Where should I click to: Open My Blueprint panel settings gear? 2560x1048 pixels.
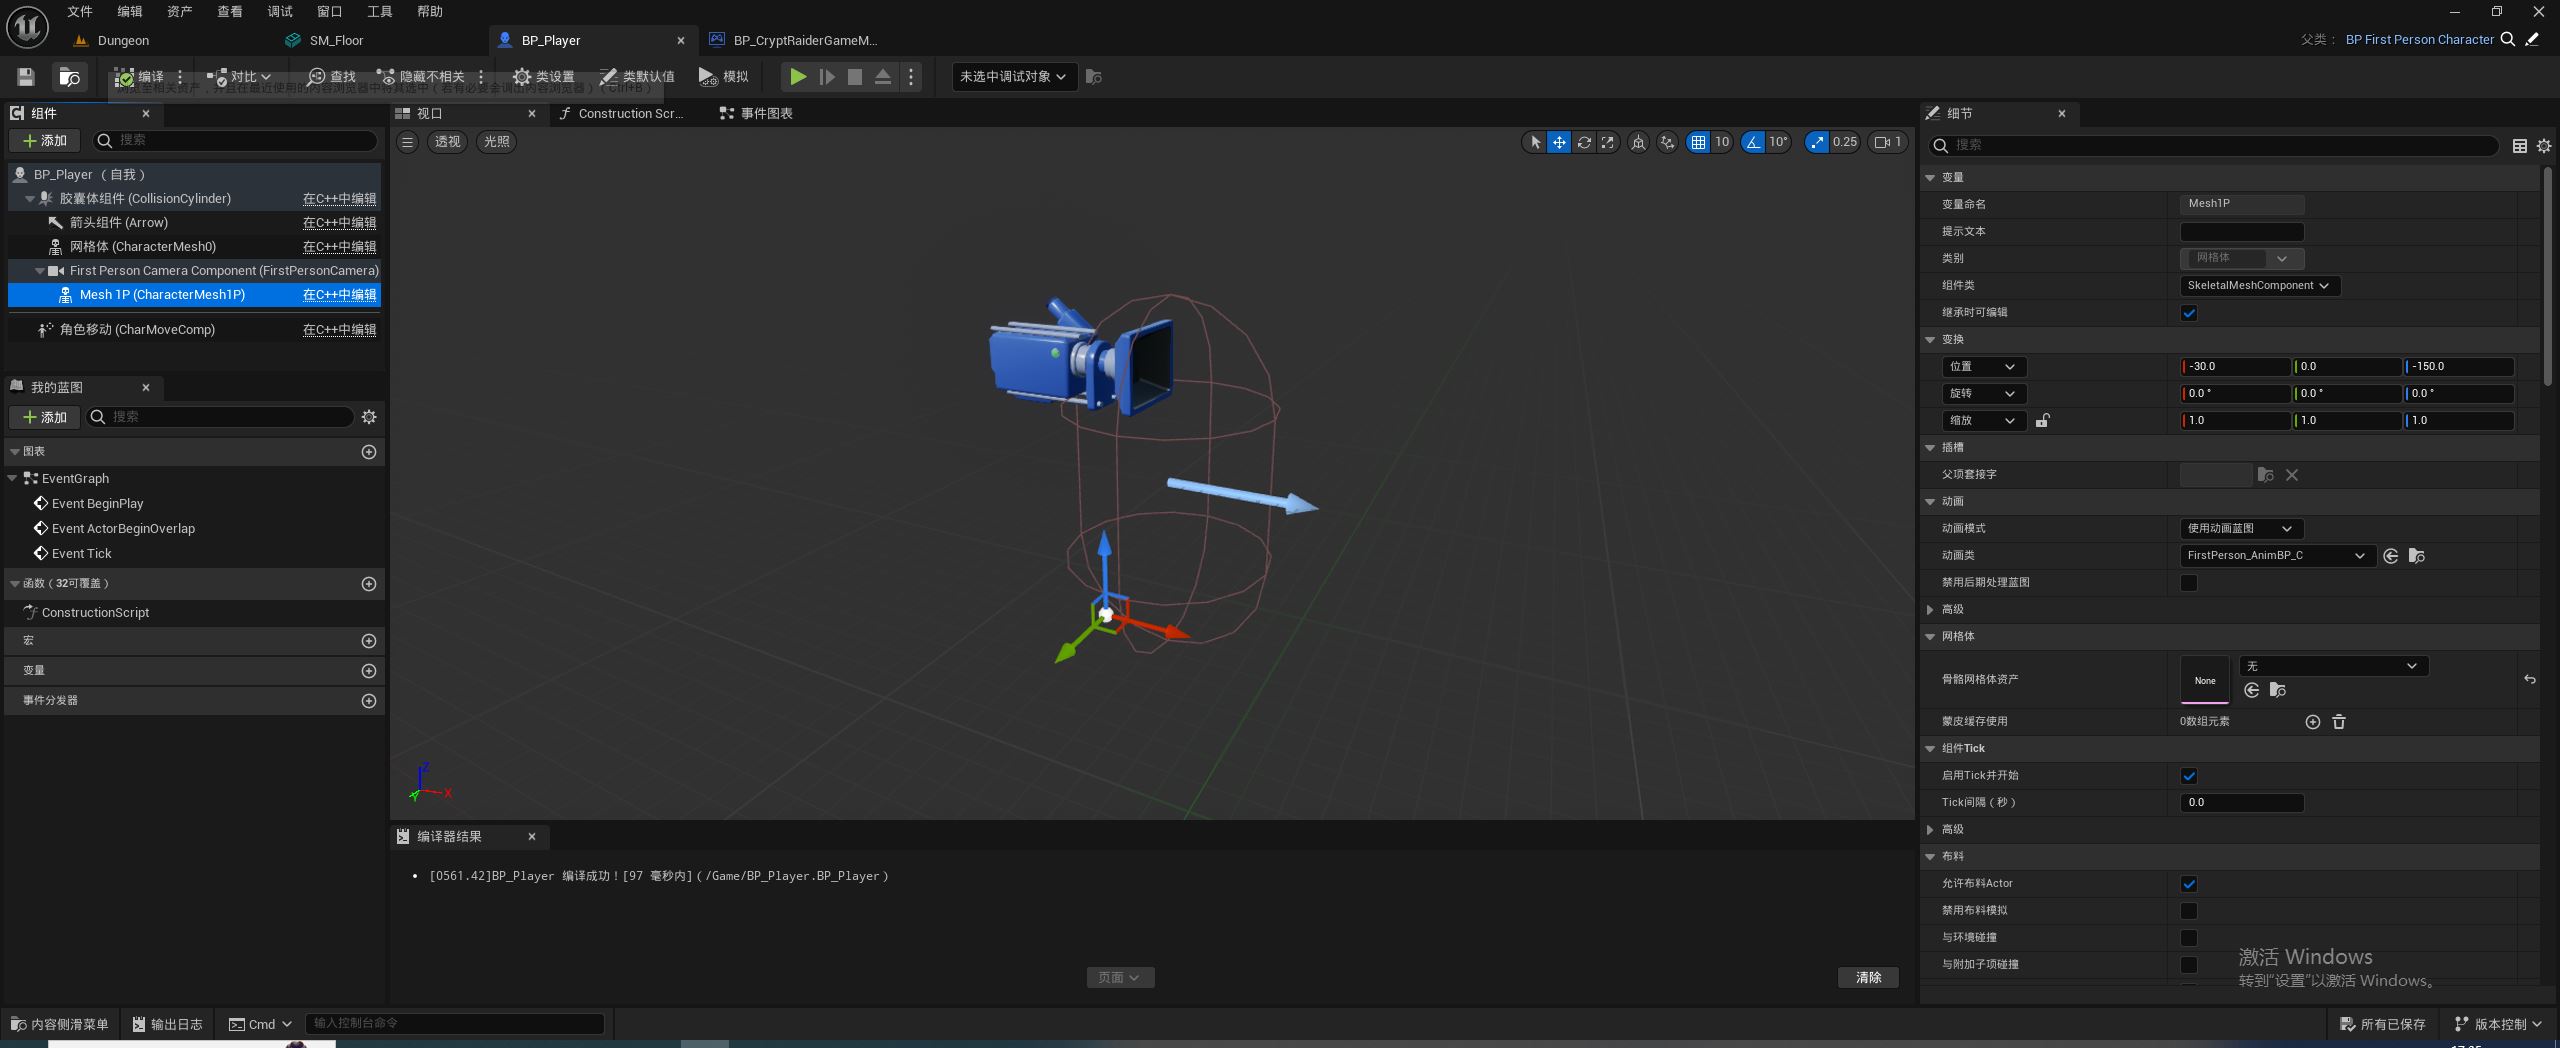click(369, 417)
